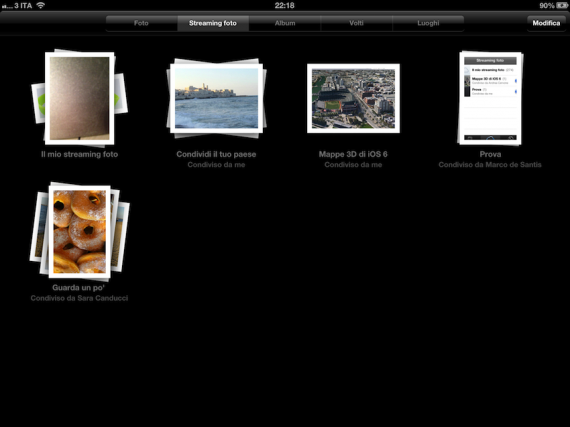570x427 pixels.
Task: Tap the battery icon in status bar
Action: click(562, 5)
